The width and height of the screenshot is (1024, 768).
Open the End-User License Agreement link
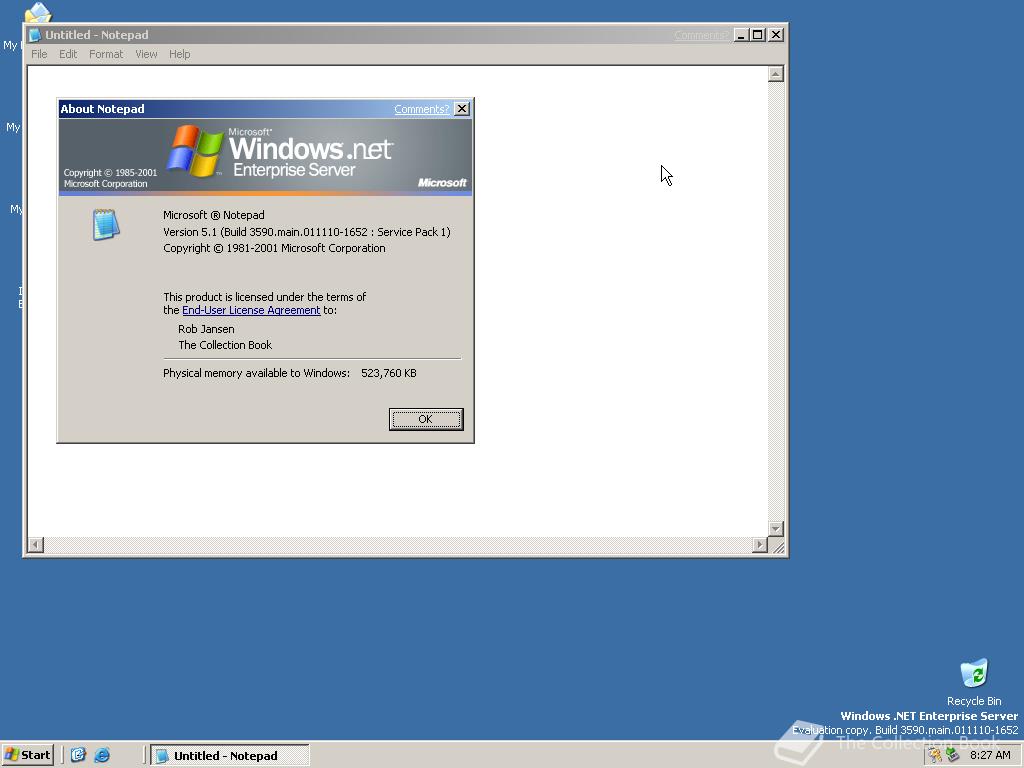(x=251, y=310)
